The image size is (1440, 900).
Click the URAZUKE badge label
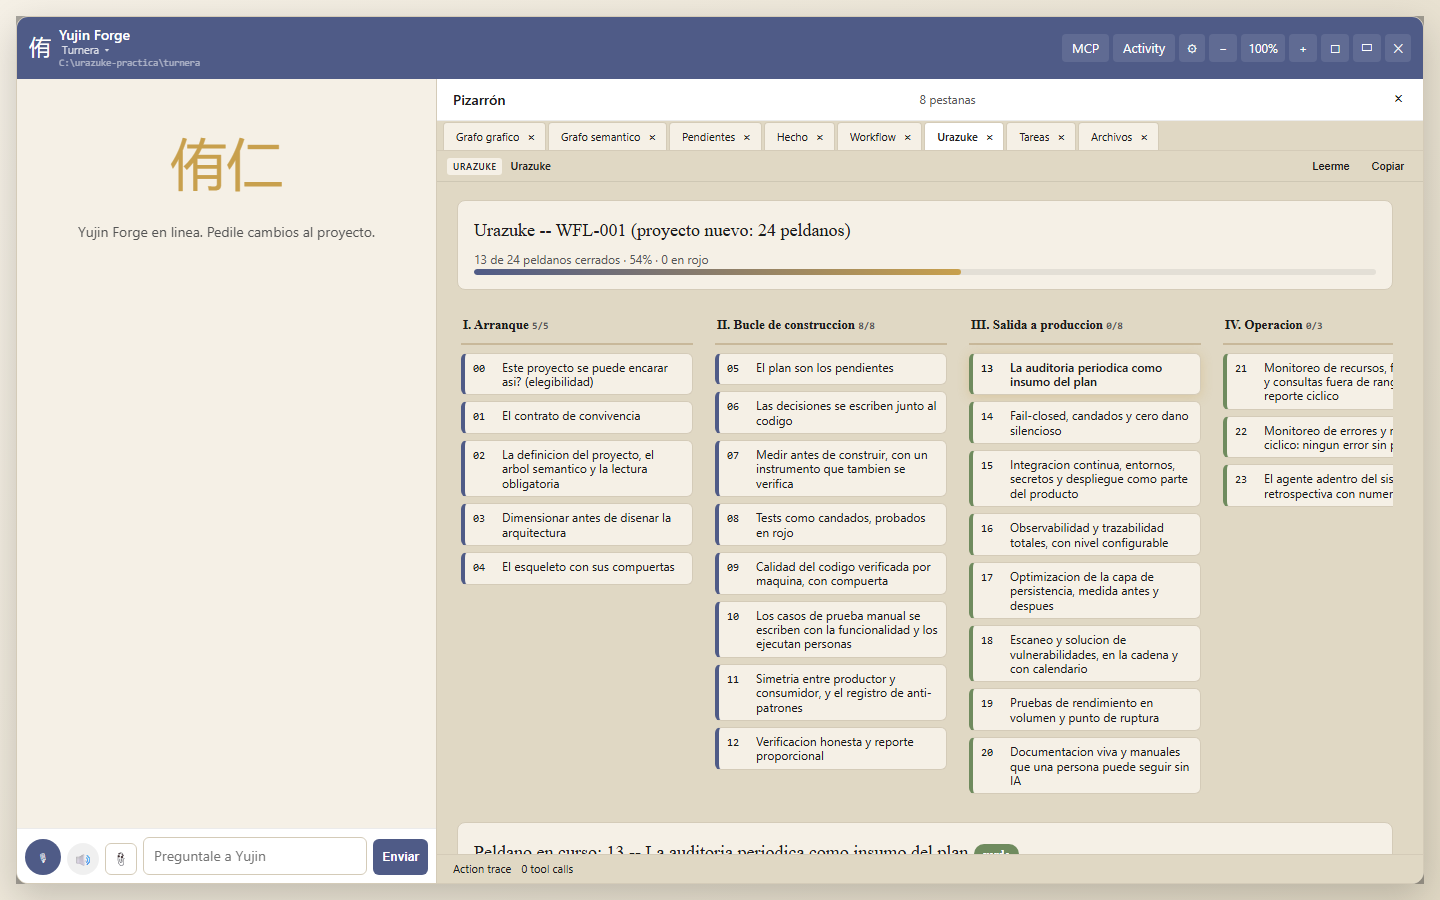[474, 167]
